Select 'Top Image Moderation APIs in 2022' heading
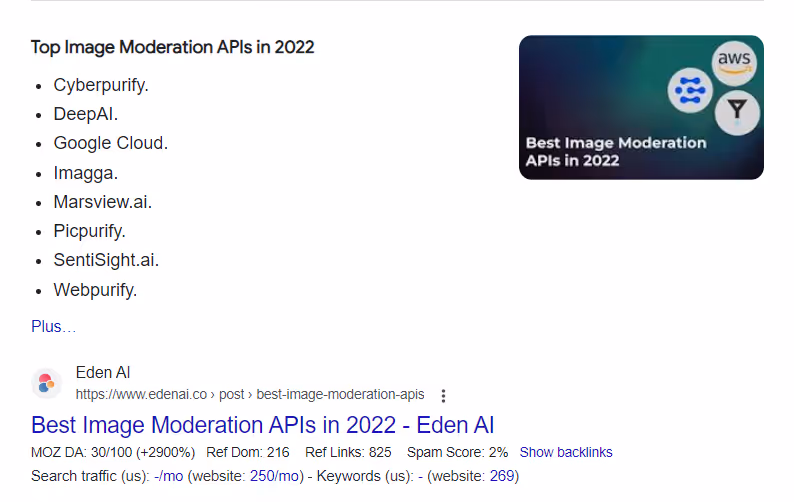794x502 pixels. (173, 47)
